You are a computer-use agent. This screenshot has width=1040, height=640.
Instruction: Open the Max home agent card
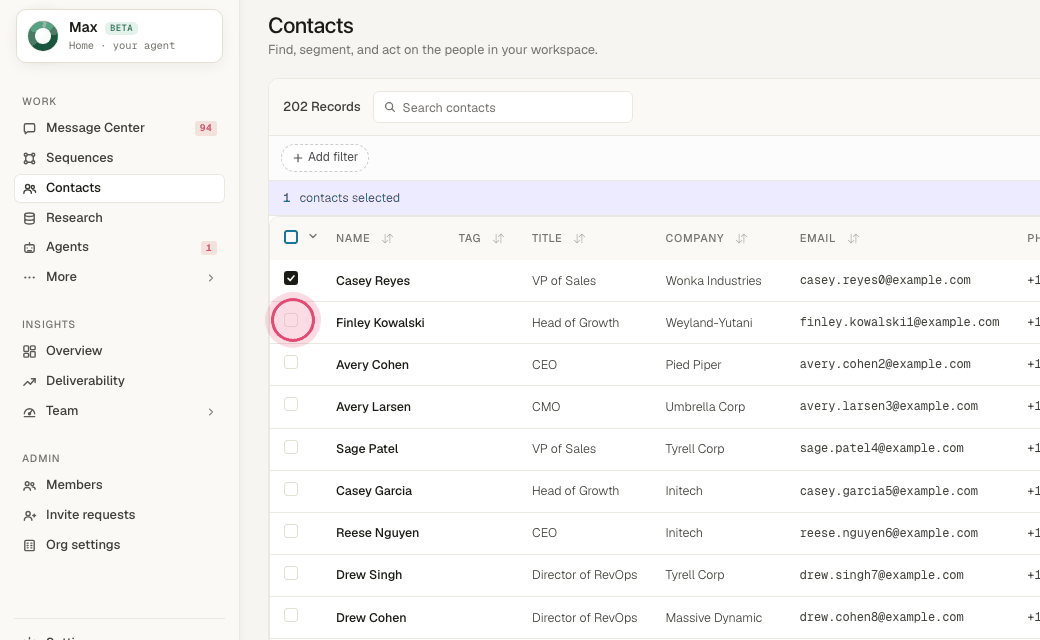tap(119, 36)
